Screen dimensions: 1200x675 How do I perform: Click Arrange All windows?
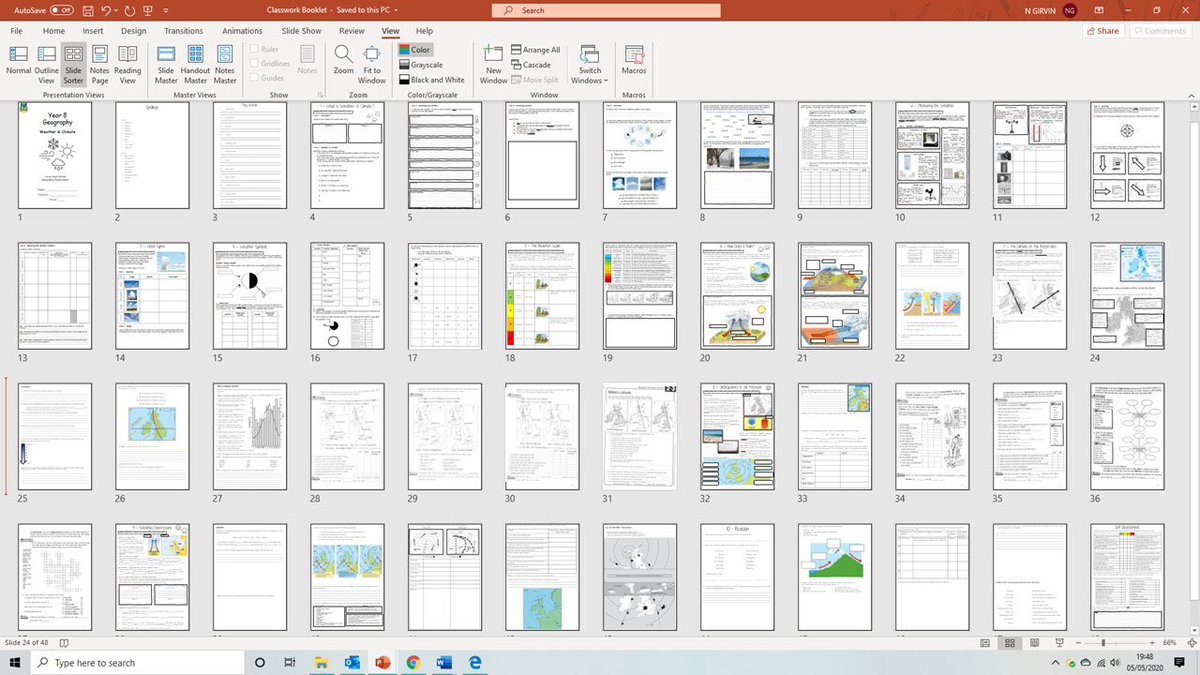click(x=536, y=50)
